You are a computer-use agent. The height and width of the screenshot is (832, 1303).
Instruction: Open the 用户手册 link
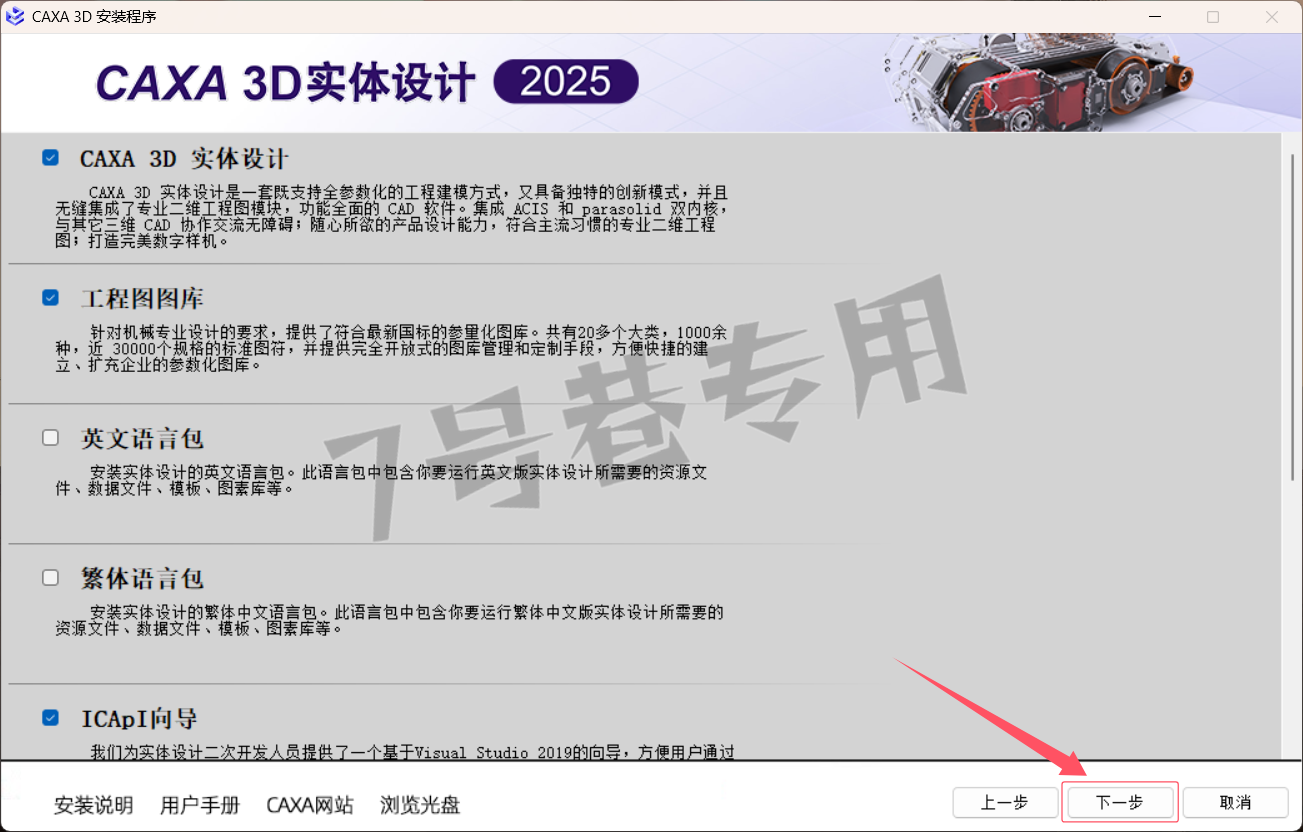pyautogui.click(x=200, y=805)
